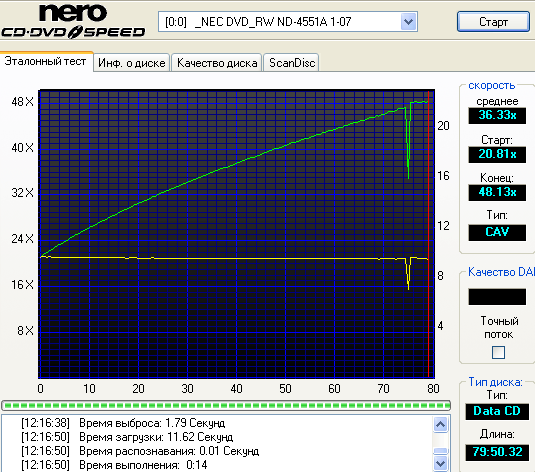The height and width of the screenshot is (472, 535).
Task: Enable the Точный поток checkbox
Action: (x=498, y=352)
